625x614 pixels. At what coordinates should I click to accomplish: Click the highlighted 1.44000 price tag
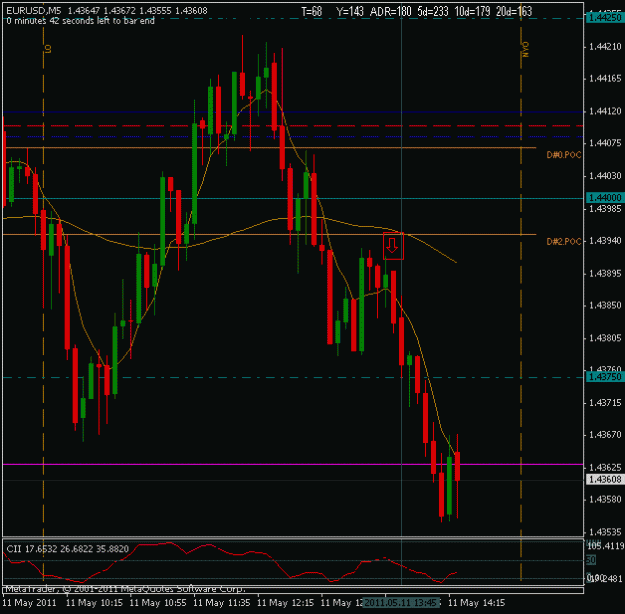click(605, 198)
